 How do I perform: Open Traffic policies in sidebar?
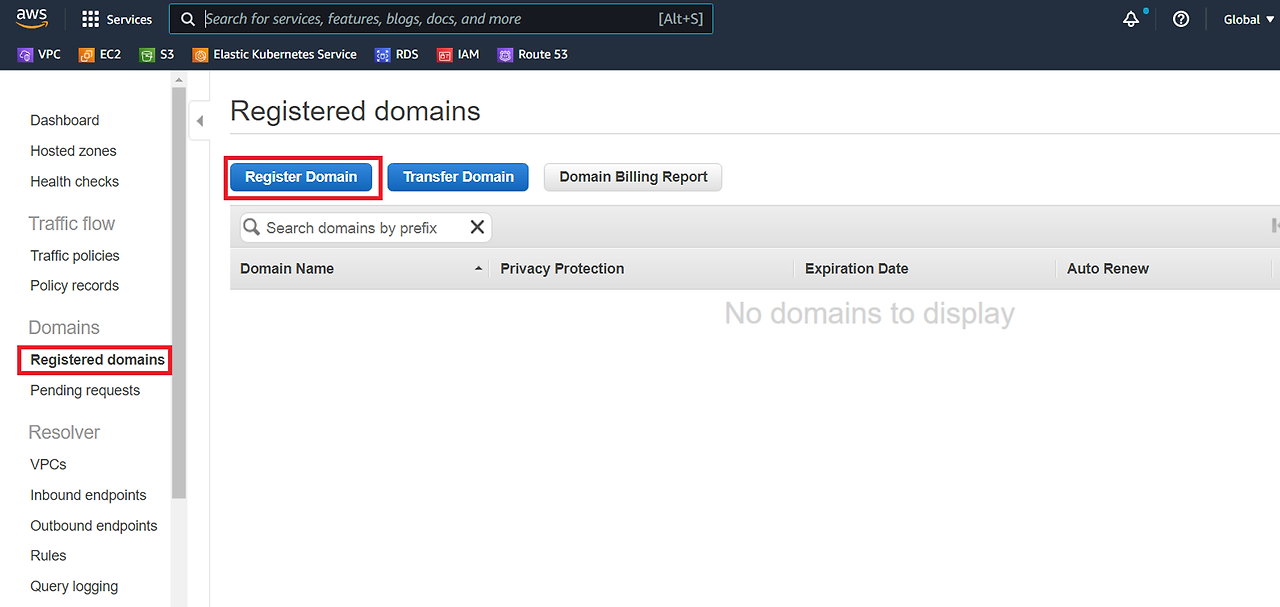75,255
